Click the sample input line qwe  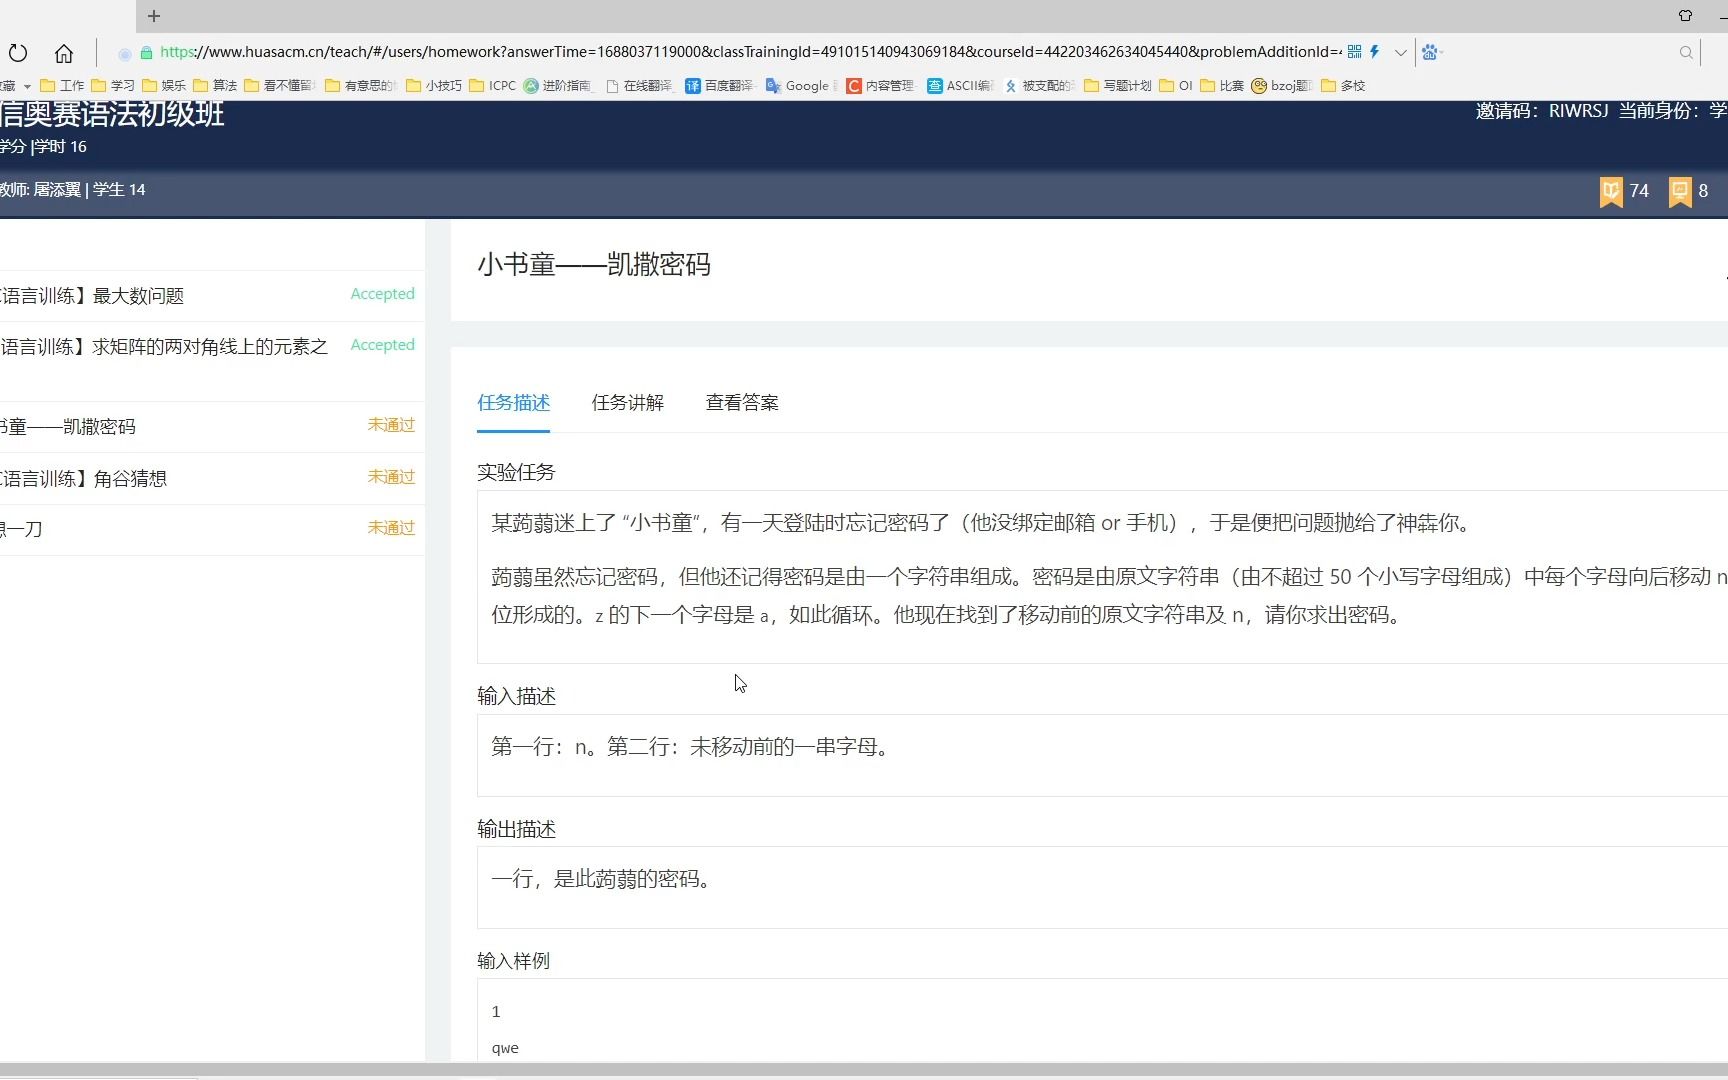(505, 1048)
